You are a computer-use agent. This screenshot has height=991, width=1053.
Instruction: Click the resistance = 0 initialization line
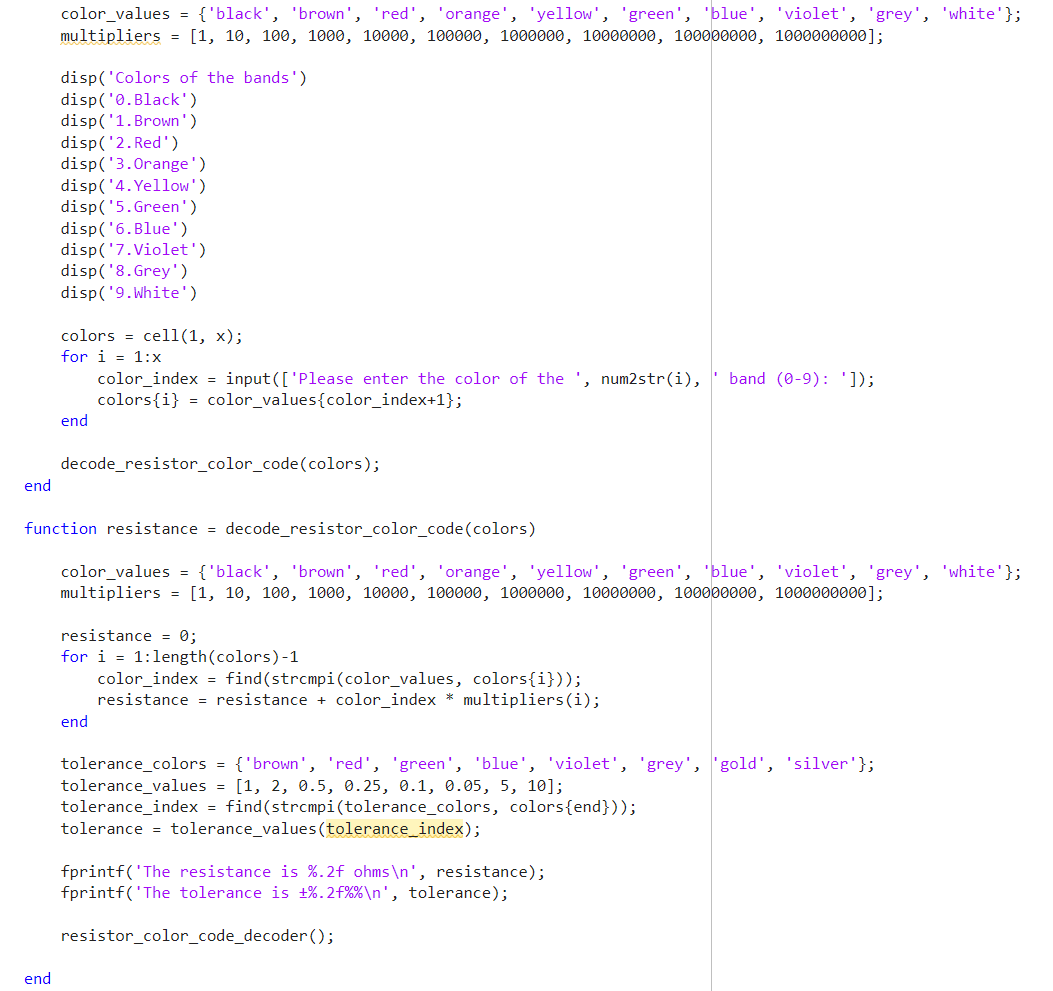tap(128, 635)
